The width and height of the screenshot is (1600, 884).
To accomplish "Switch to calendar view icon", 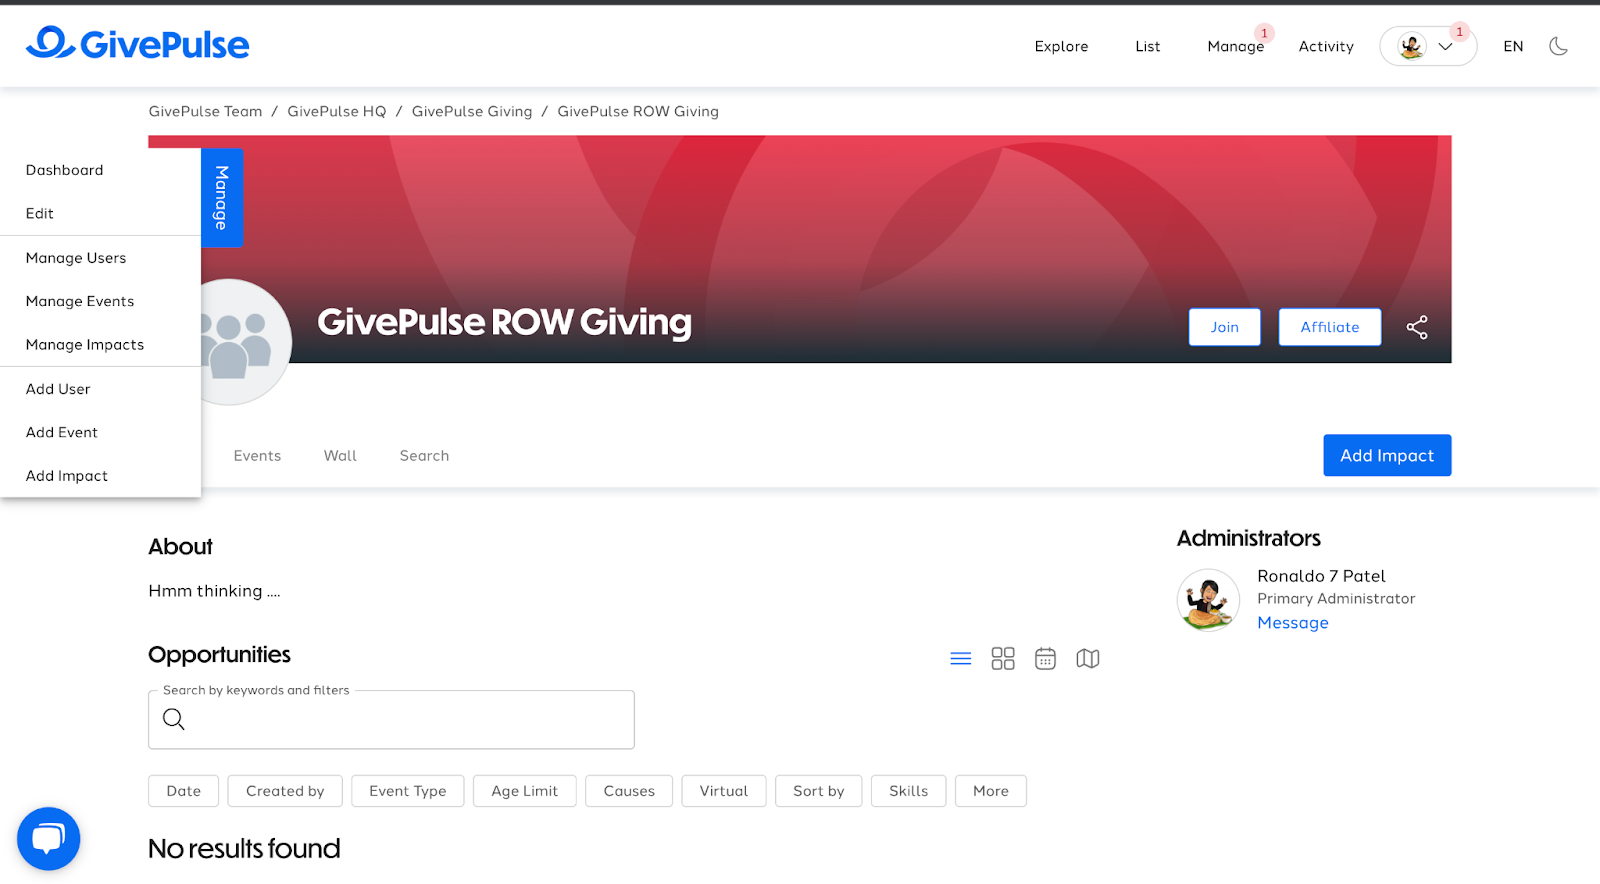I will click(1045, 659).
